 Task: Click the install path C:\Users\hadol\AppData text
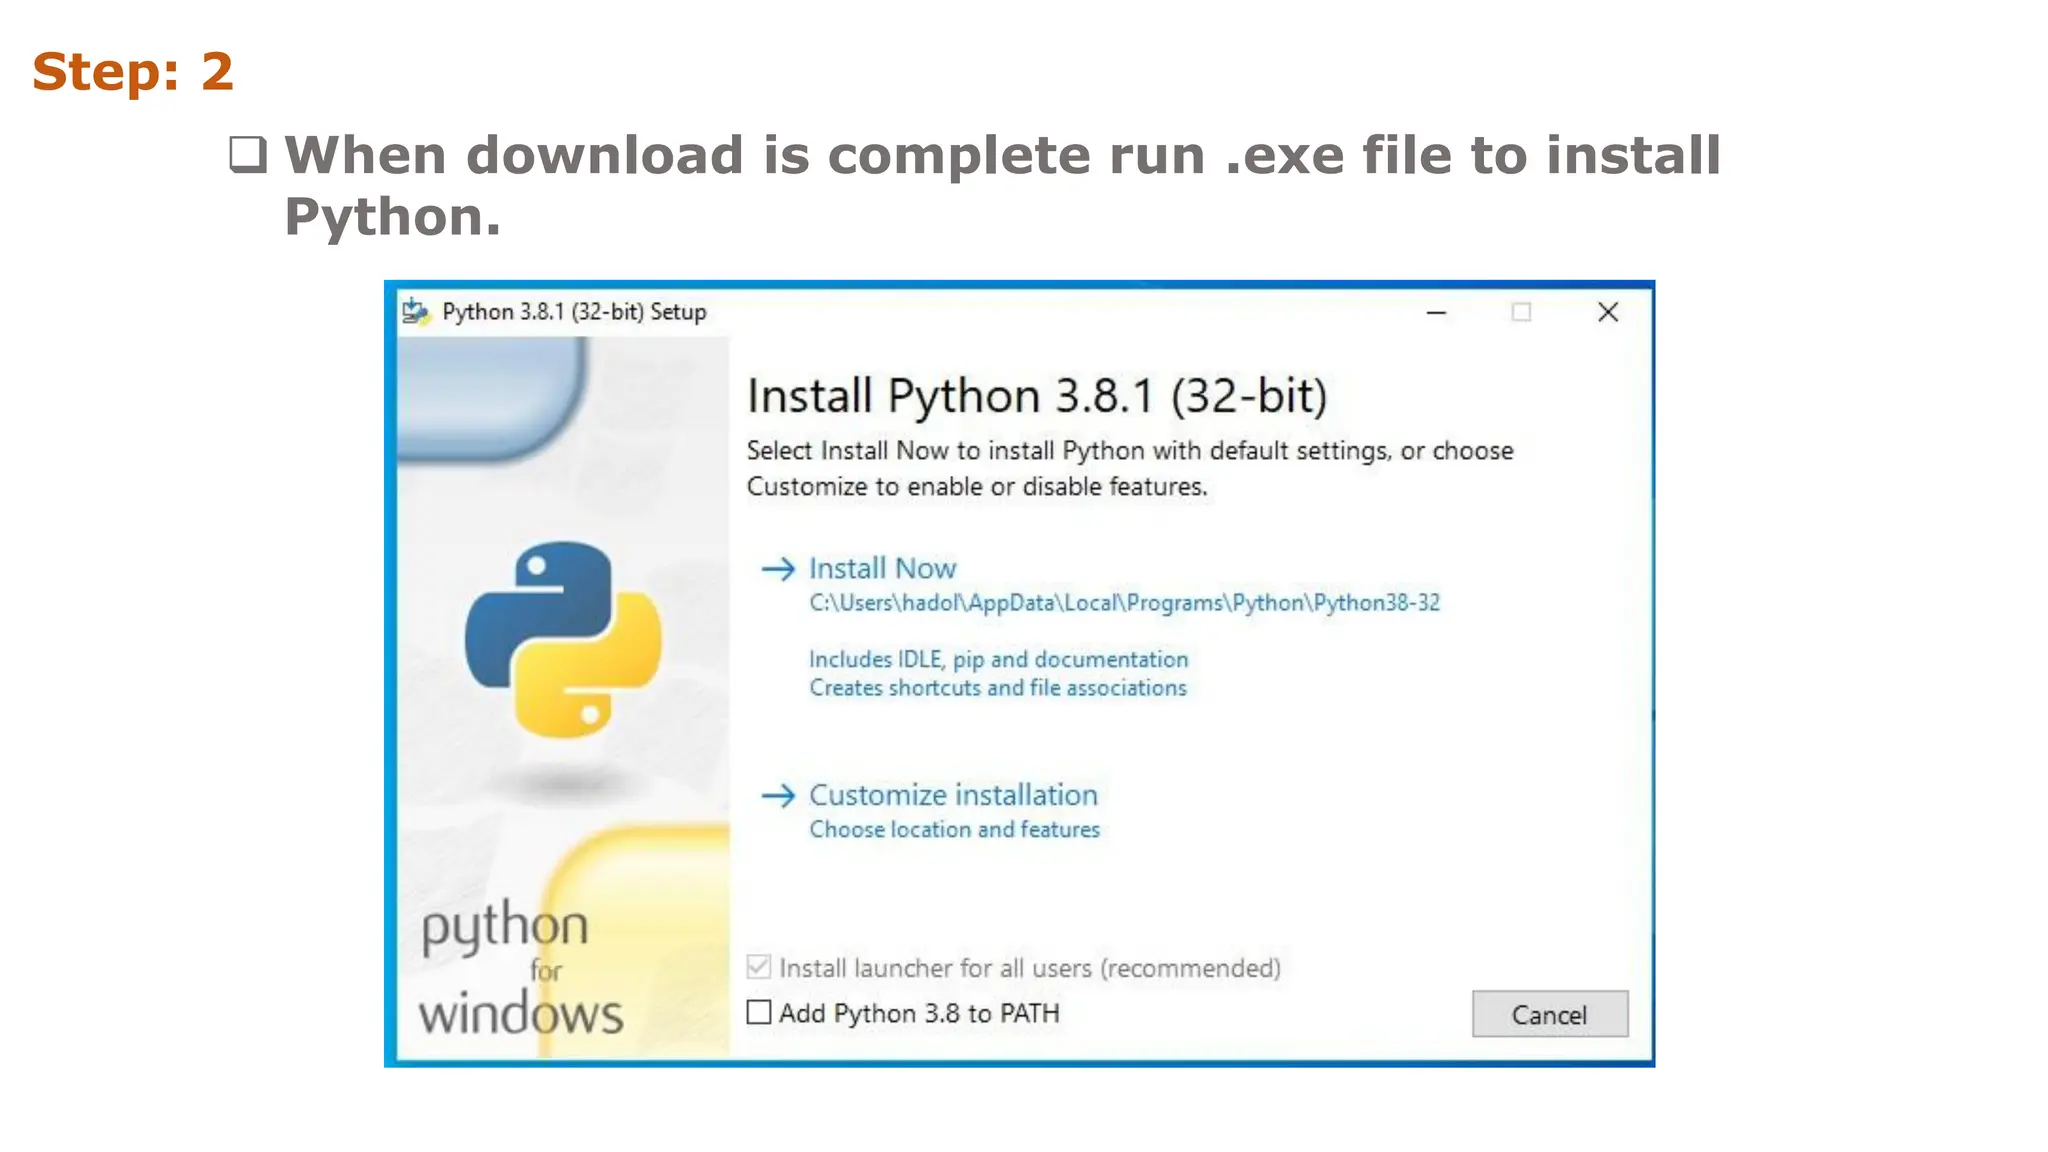[x=1124, y=603]
